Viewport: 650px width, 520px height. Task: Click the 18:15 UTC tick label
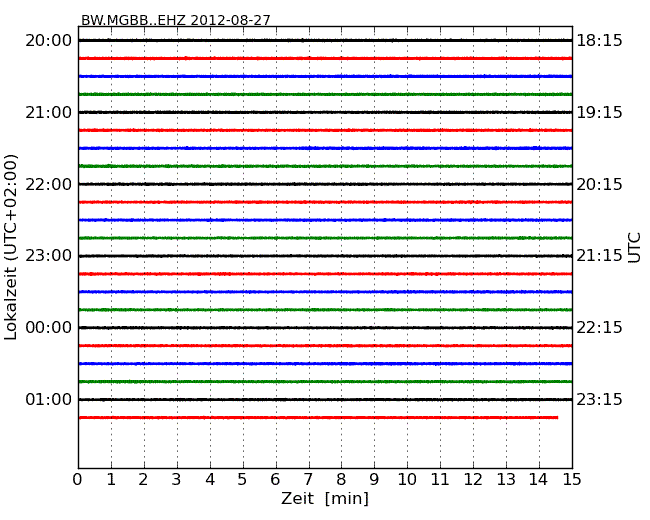tap(599, 41)
